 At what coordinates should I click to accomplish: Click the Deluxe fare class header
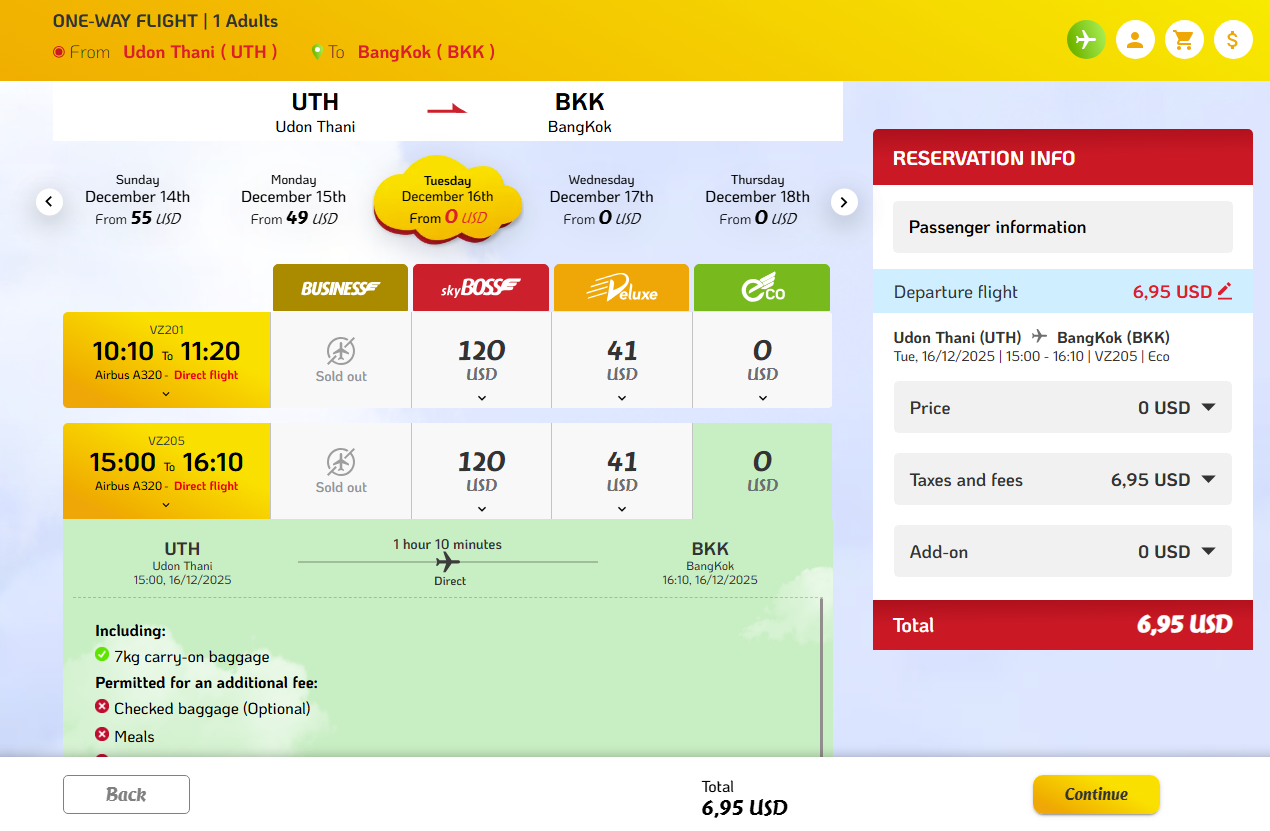coord(621,288)
